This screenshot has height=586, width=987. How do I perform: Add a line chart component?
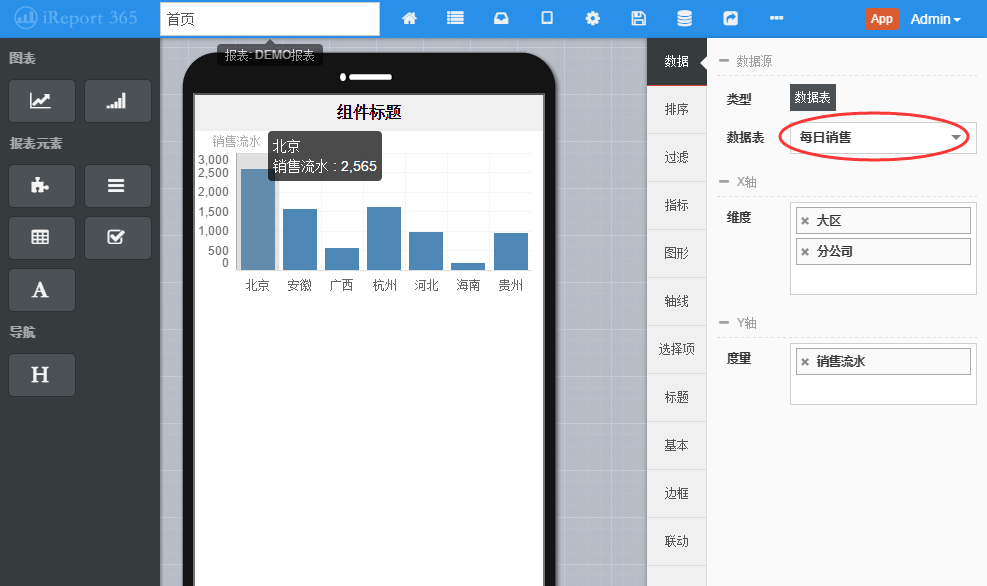(x=42, y=101)
